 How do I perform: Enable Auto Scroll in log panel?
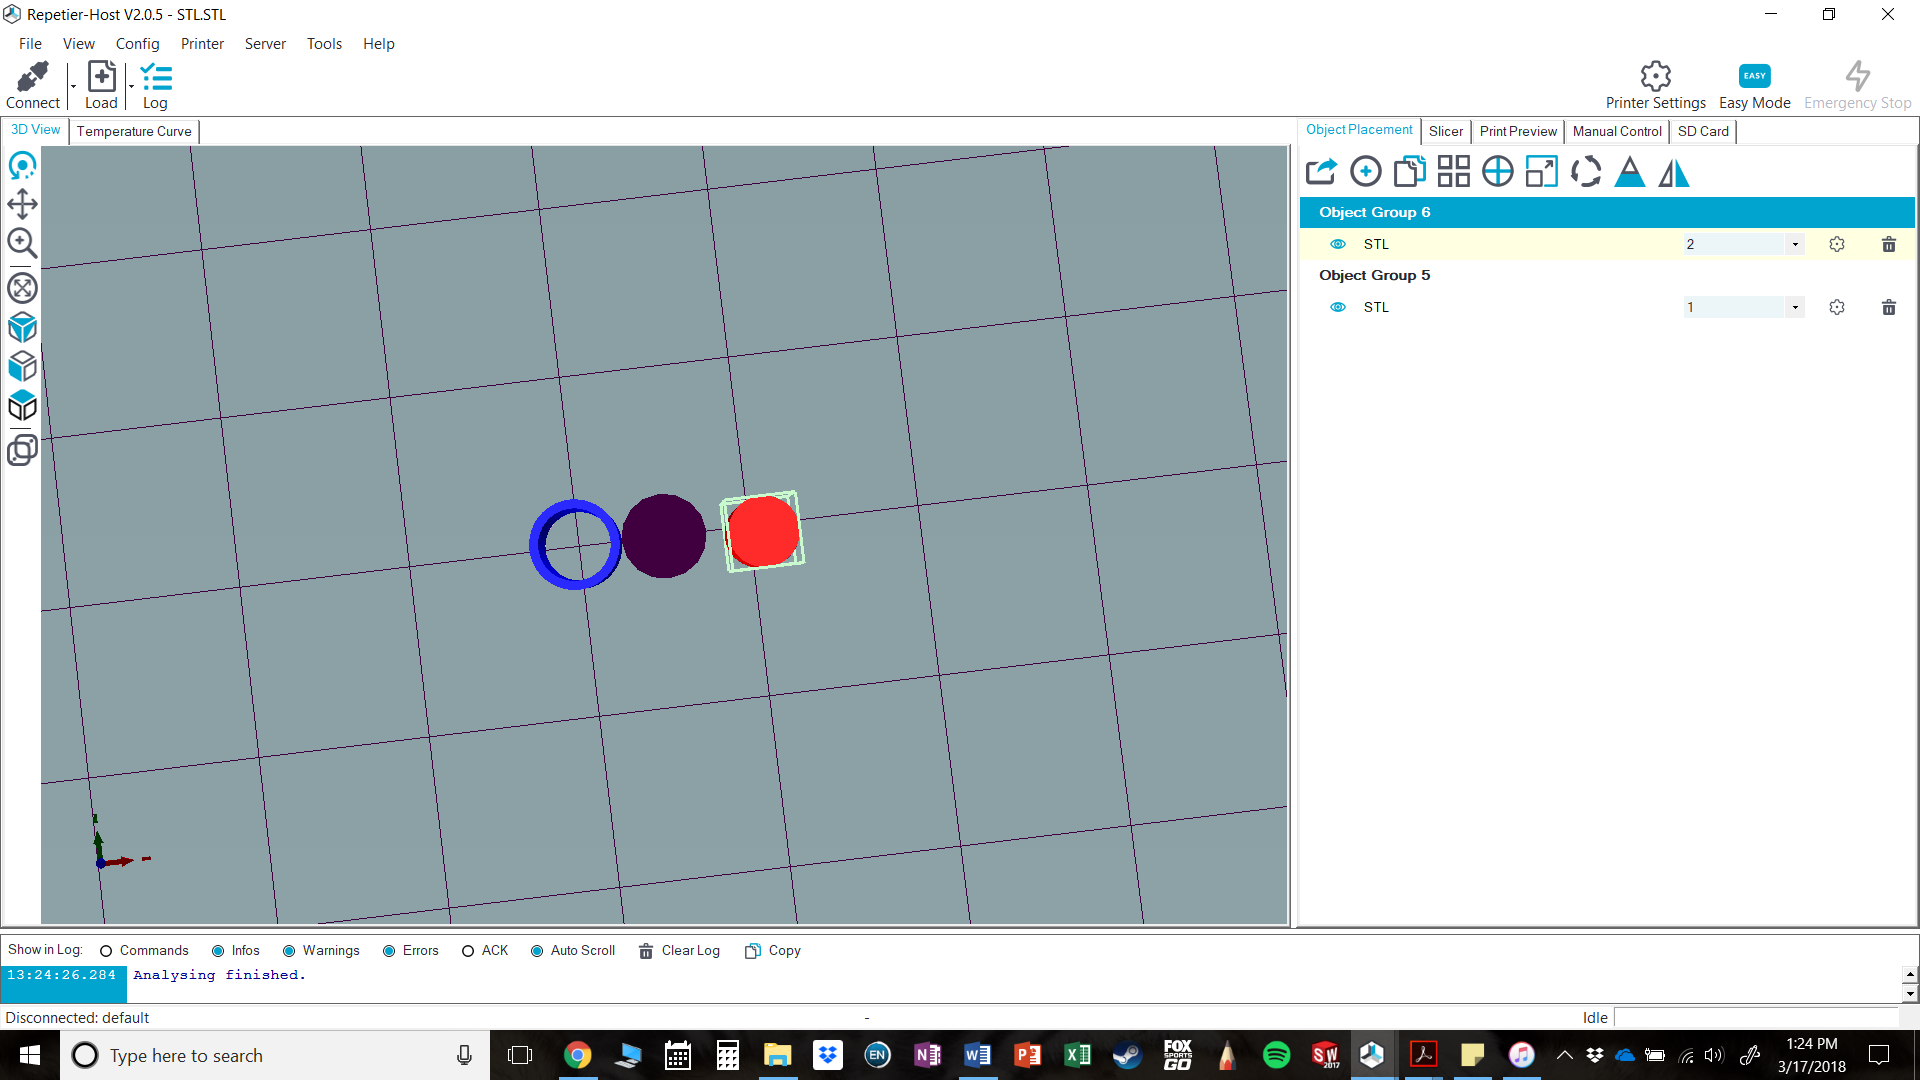537,949
